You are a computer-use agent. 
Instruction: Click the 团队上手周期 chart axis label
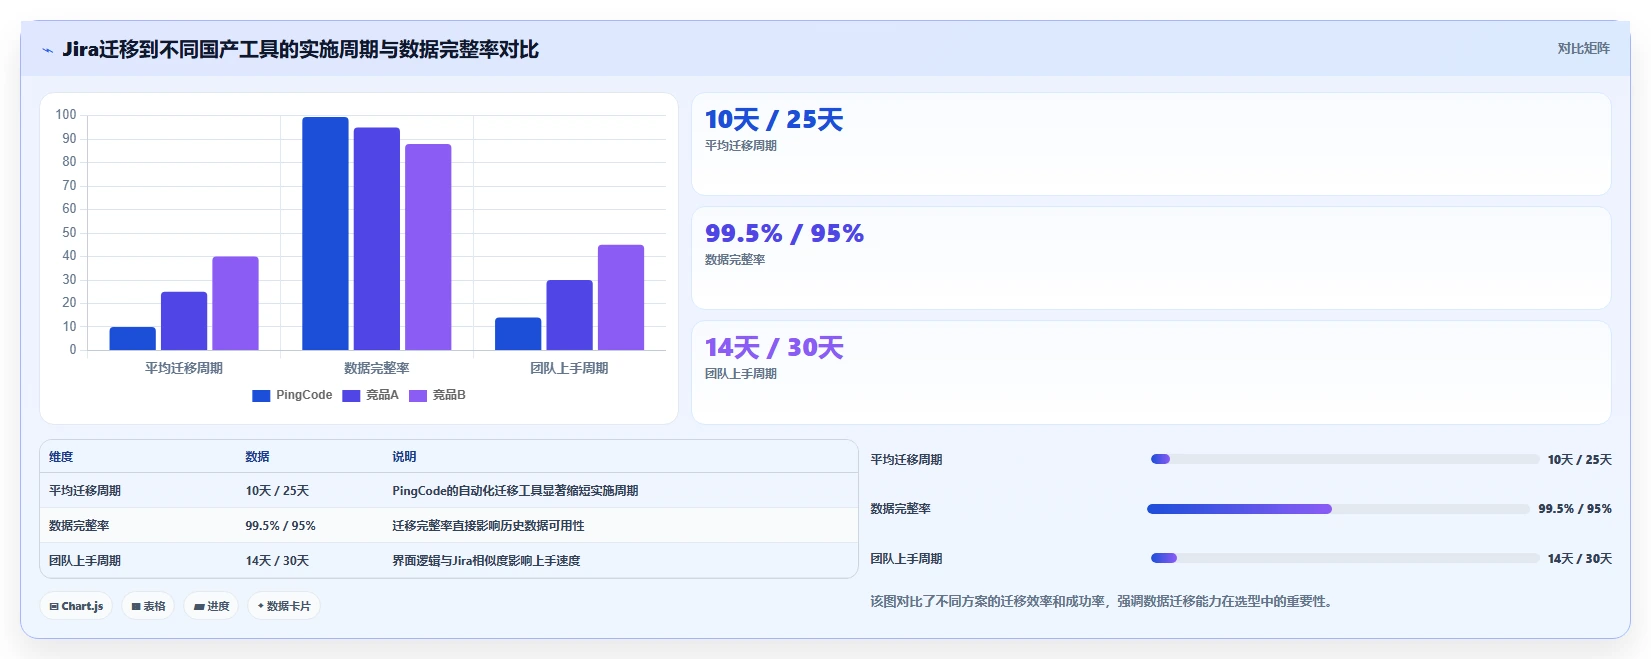click(x=569, y=368)
